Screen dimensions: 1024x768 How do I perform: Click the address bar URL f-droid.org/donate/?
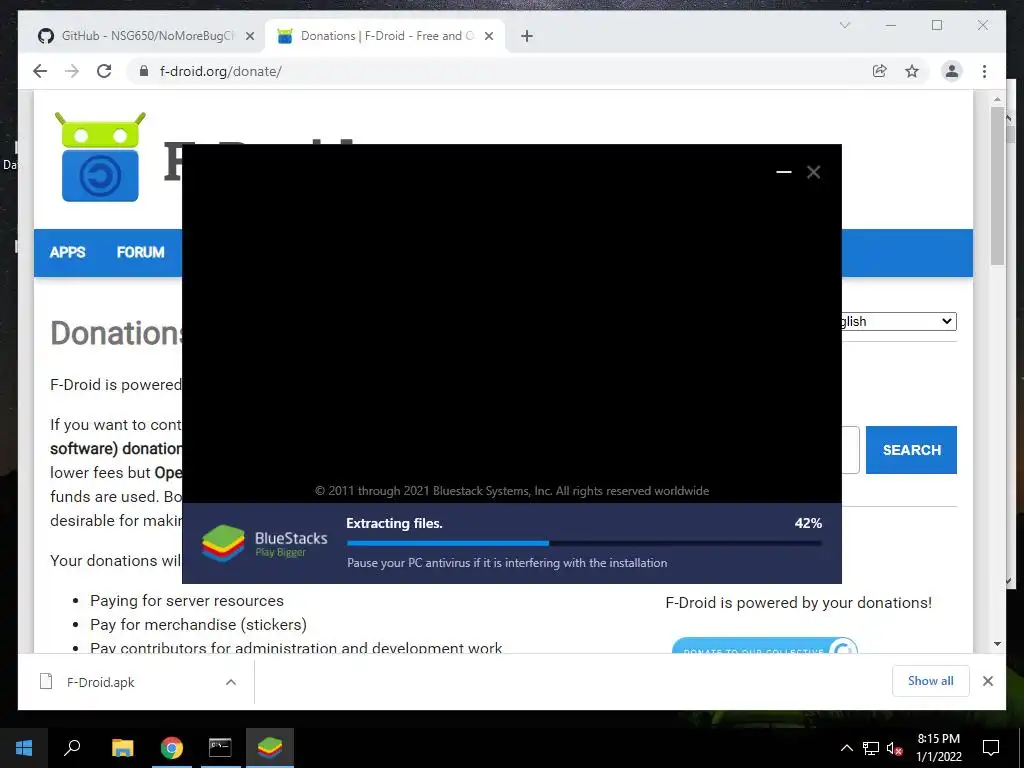pos(220,71)
